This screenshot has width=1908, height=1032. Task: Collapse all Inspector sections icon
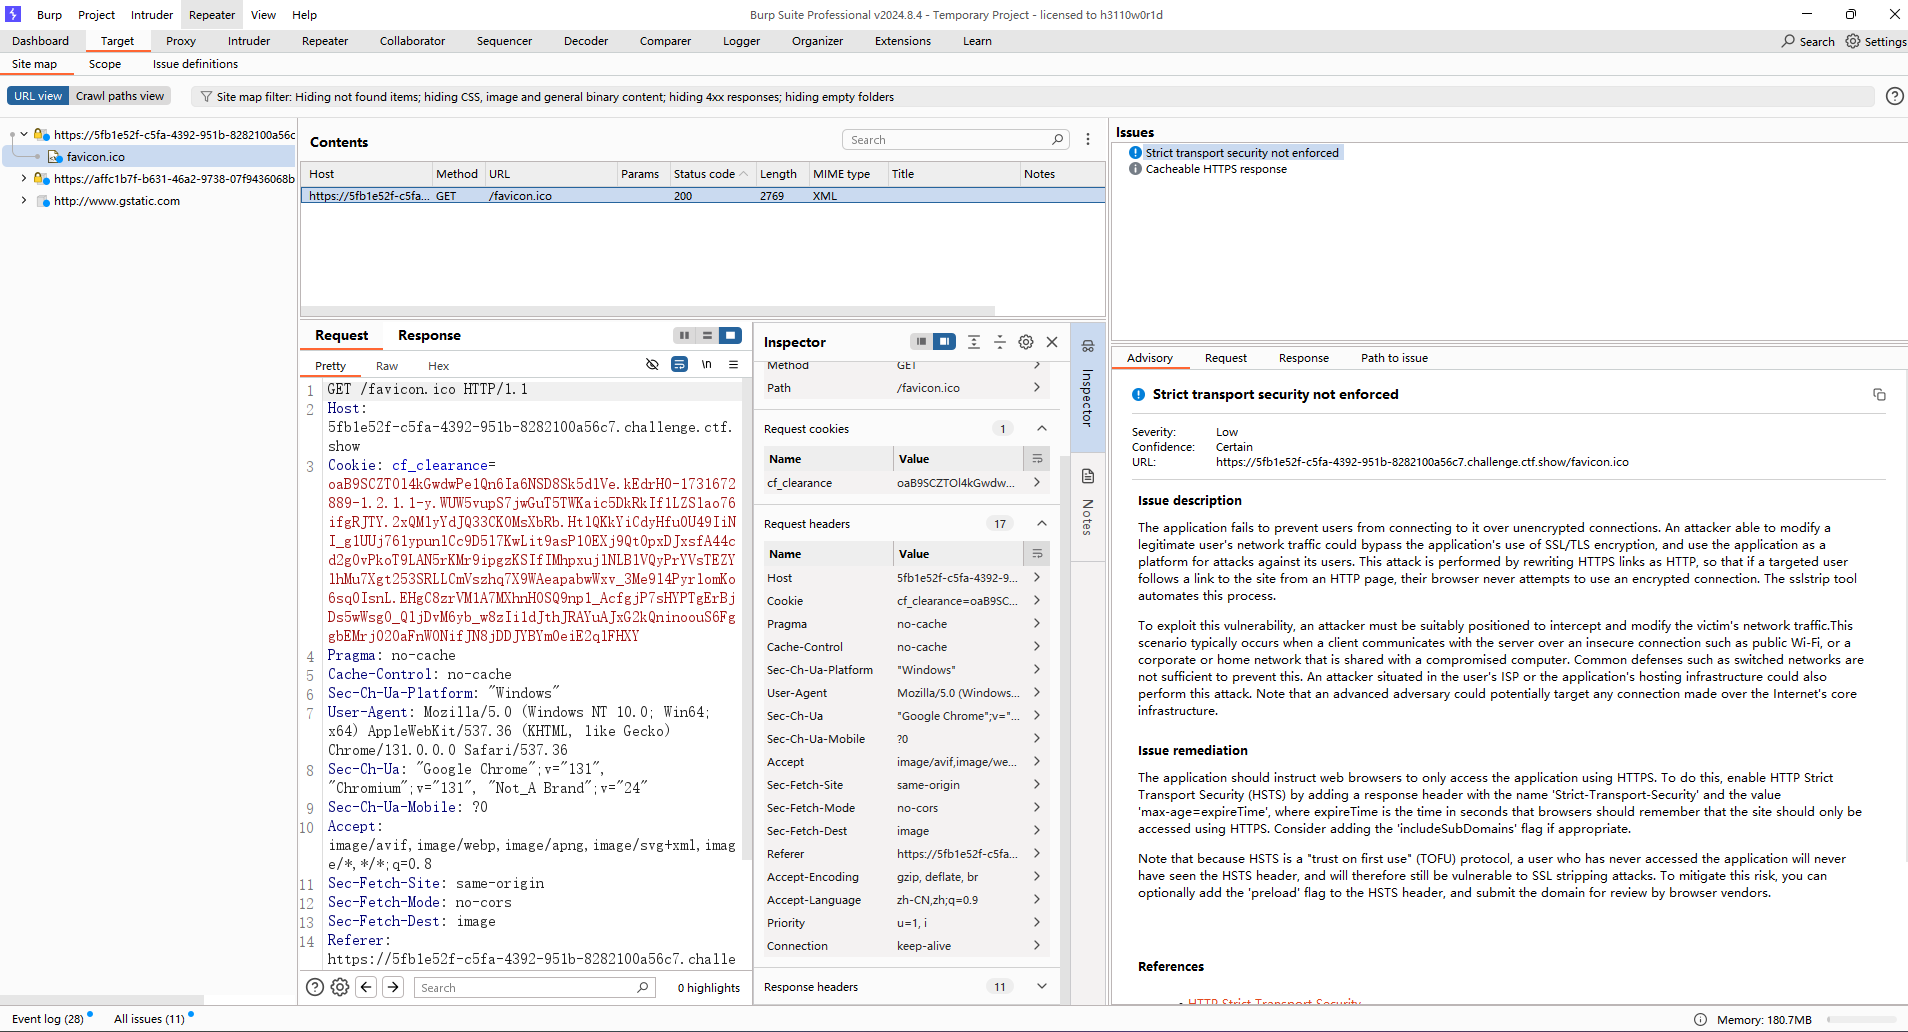coord(999,342)
